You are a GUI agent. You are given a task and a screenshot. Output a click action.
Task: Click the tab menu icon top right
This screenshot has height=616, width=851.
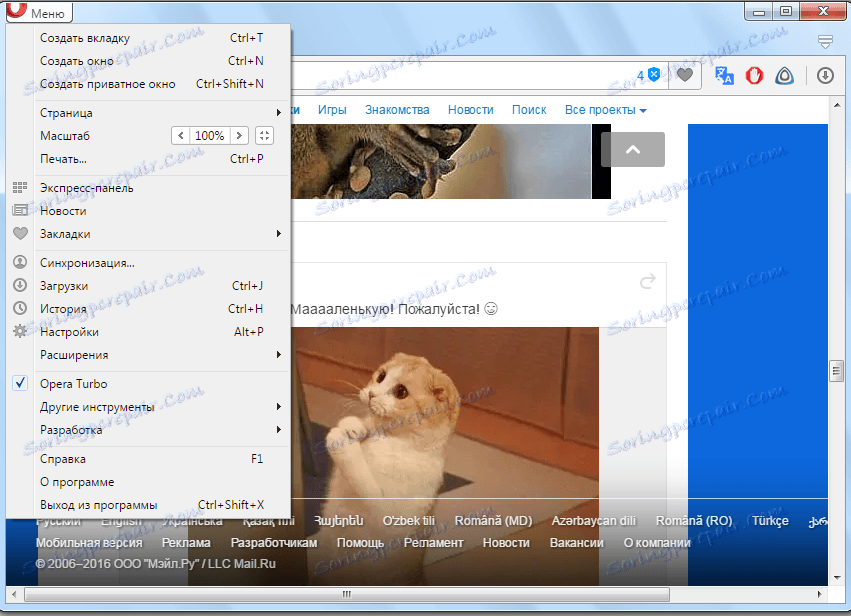tap(825, 41)
